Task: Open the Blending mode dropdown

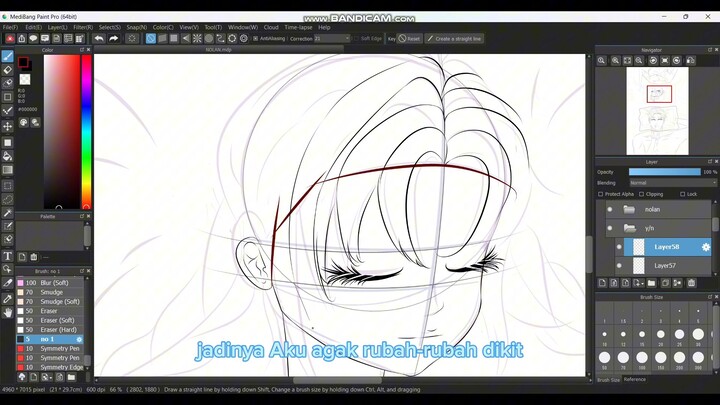Action: click(x=673, y=183)
